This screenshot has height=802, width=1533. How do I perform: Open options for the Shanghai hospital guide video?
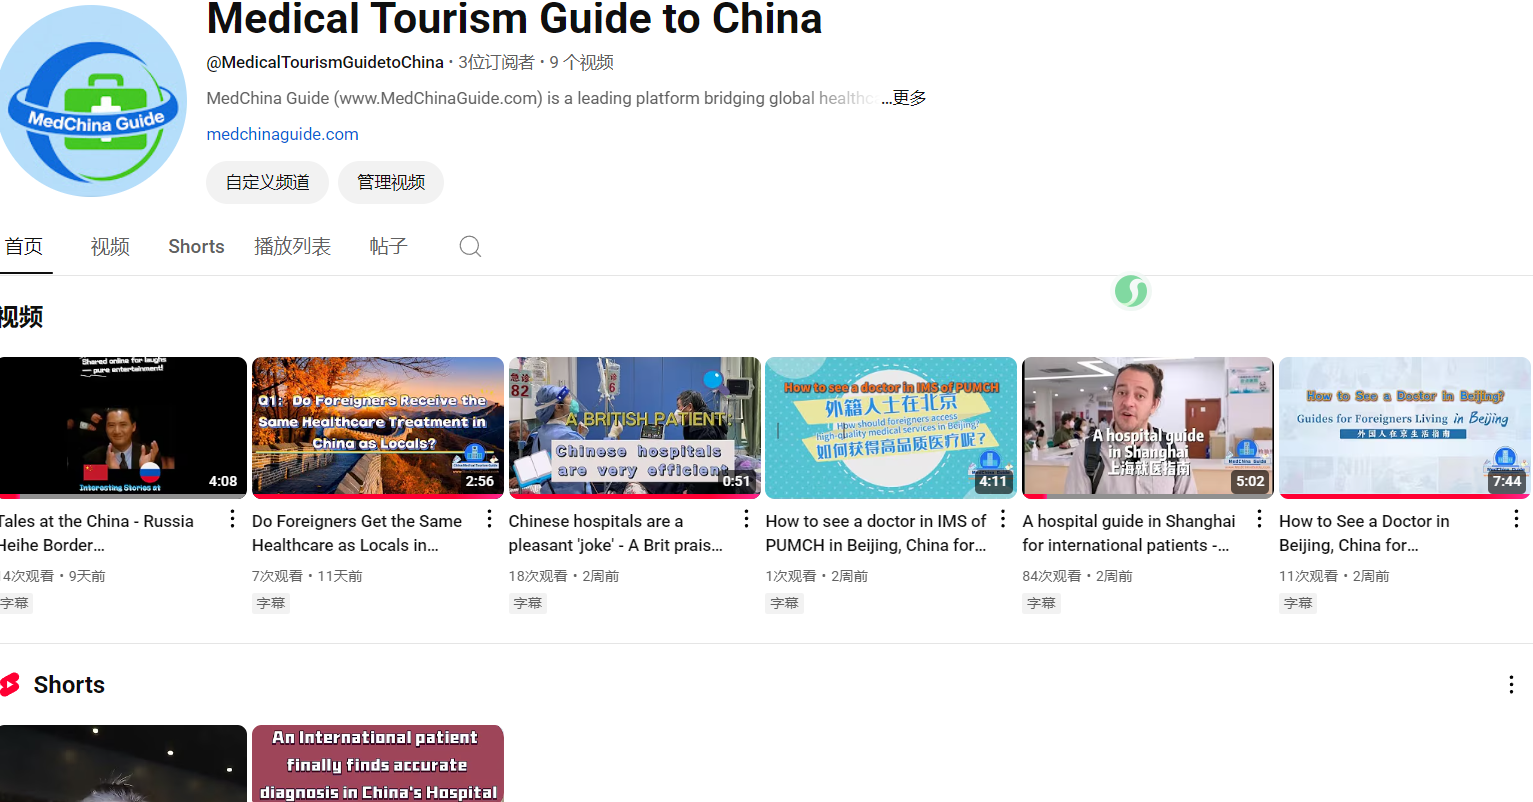click(x=1259, y=519)
